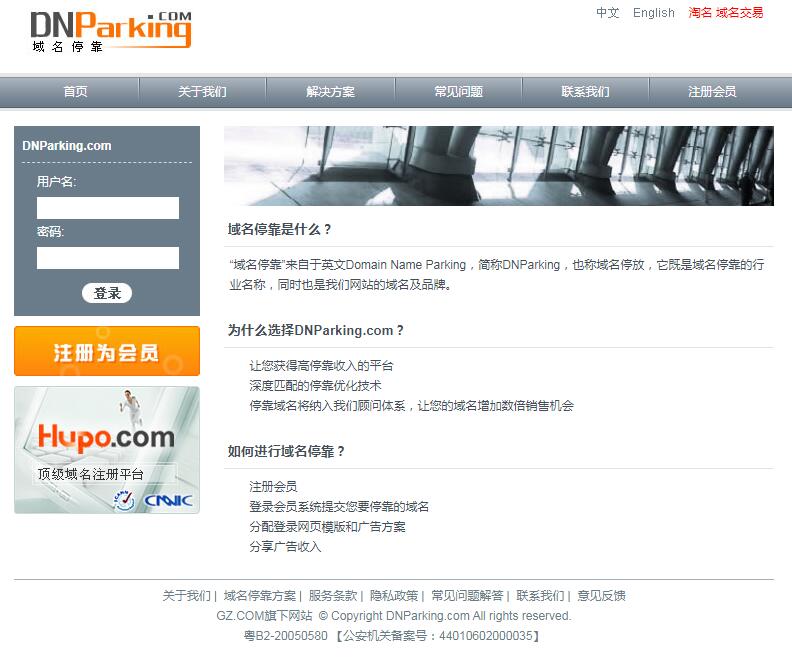
Task: Click the DNParking.com logo
Action: click(x=111, y=31)
